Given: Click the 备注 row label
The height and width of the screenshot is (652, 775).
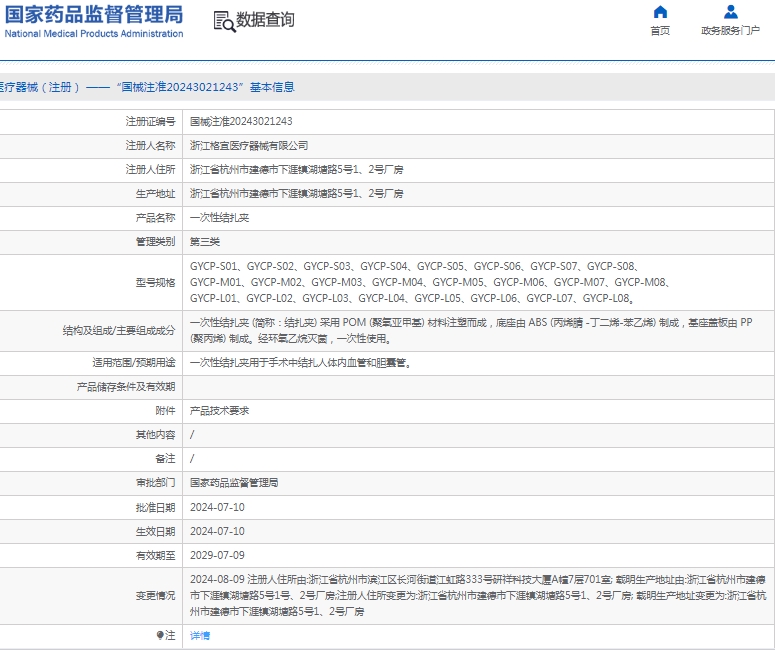Looking at the screenshot, I should (x=165, y=458).
